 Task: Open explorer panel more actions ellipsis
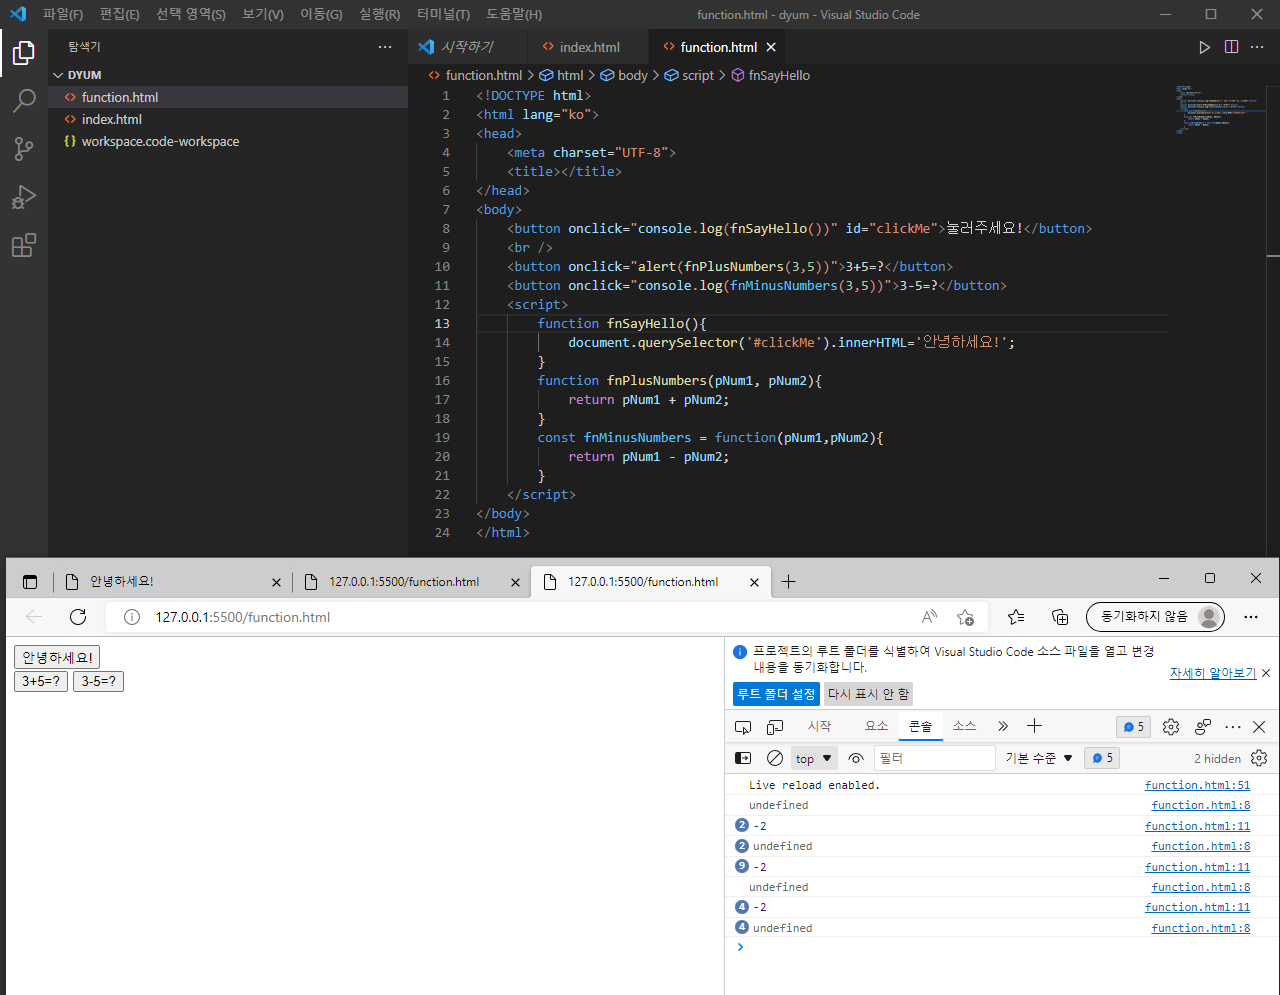coord(385,47)
